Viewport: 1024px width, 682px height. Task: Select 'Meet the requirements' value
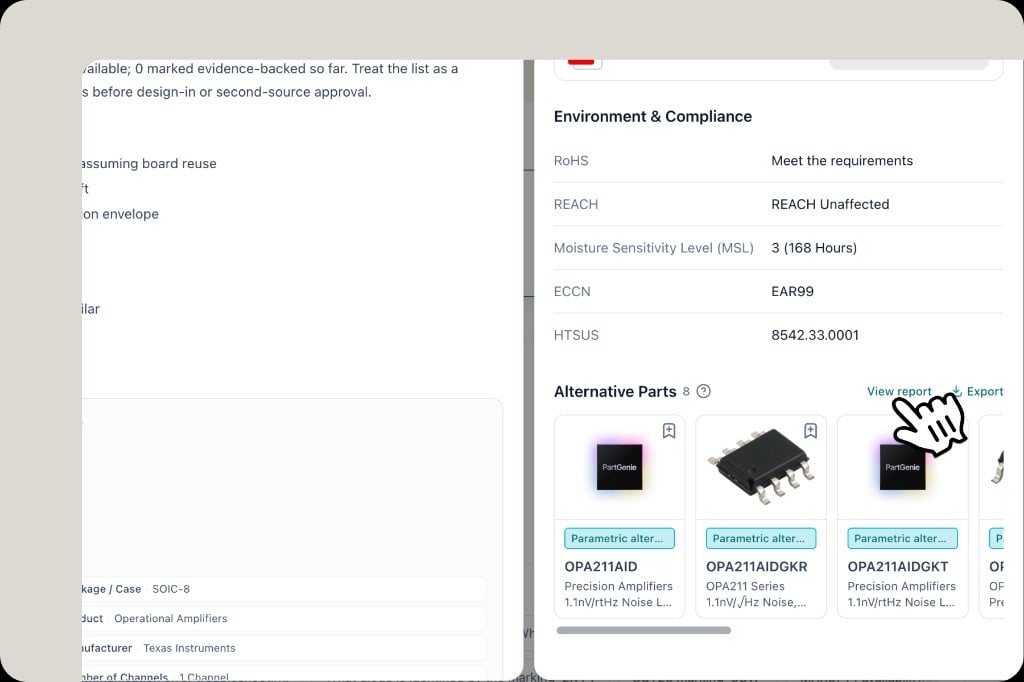pos(842,161)
